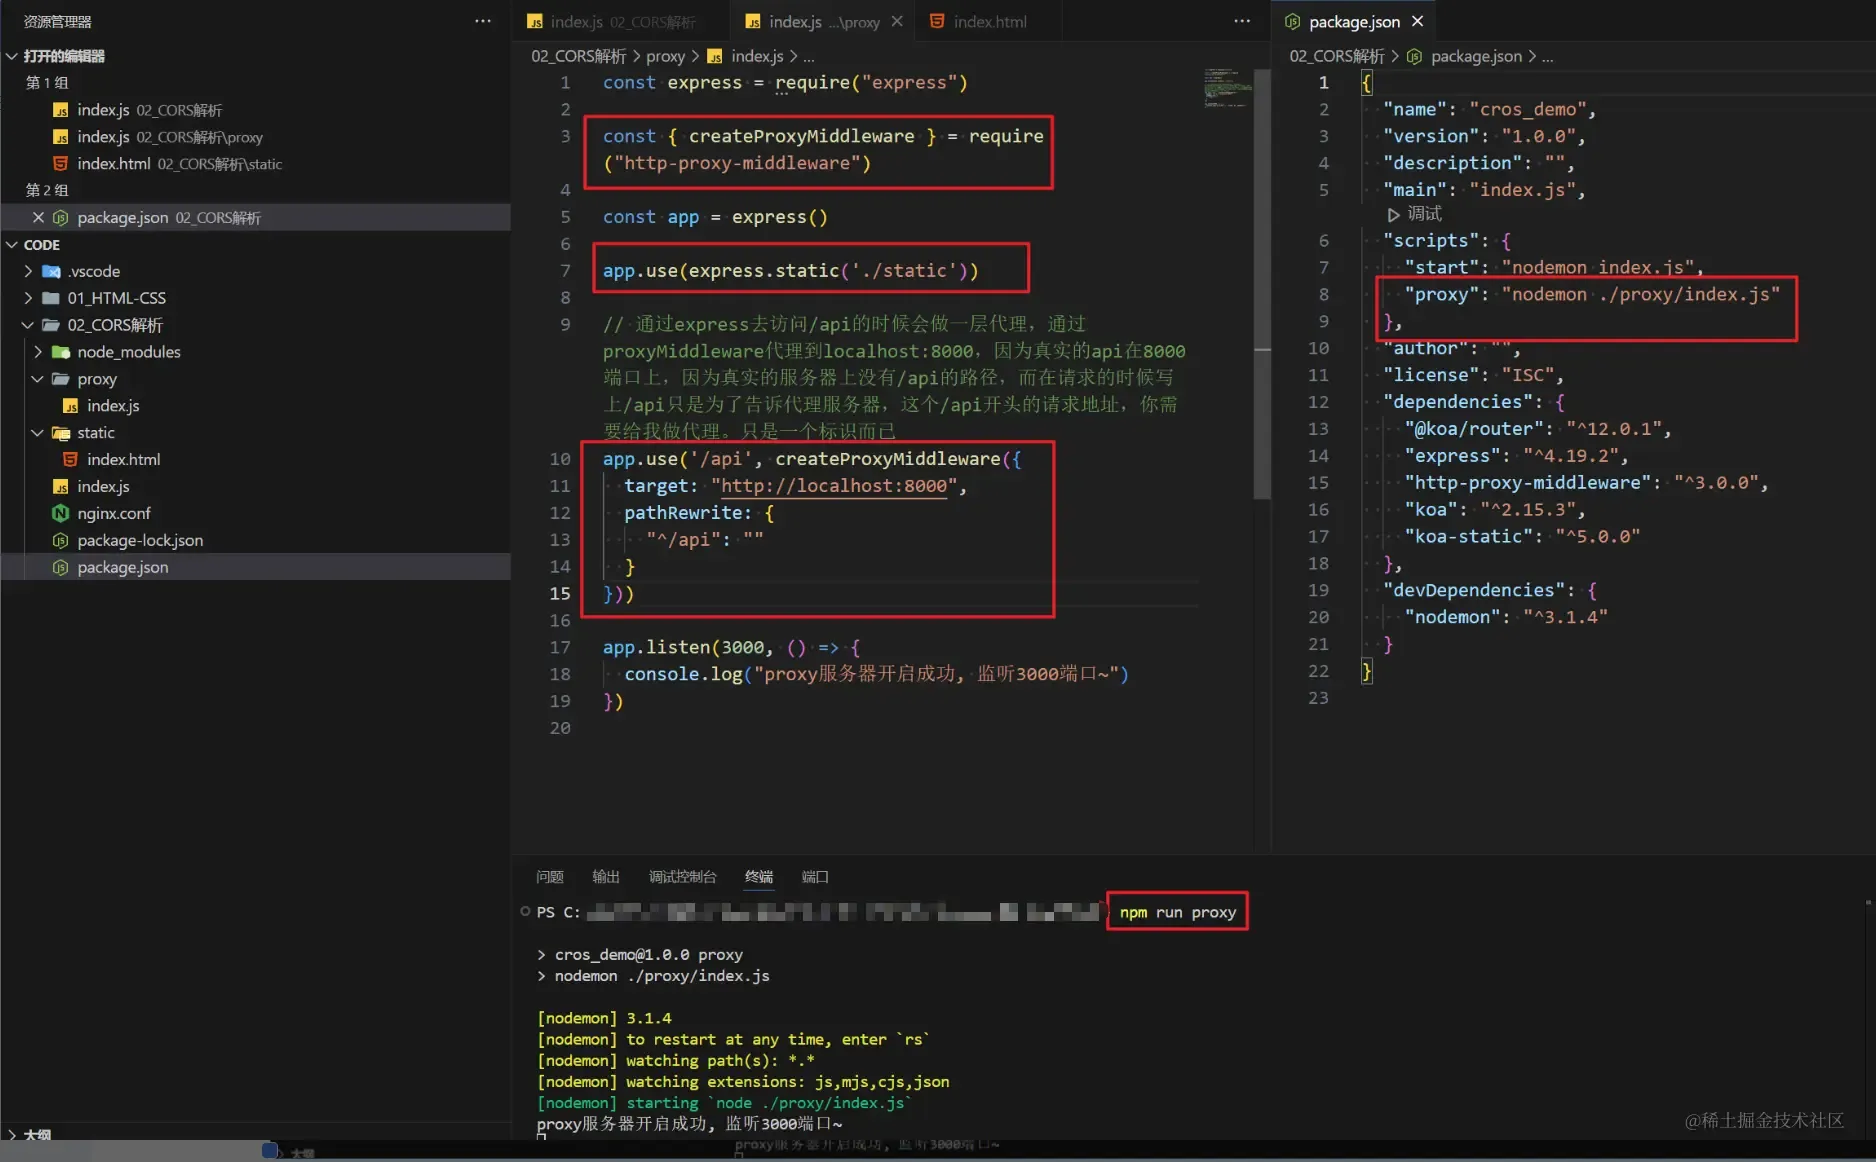Open editor group more actions ellipsis
The height and width of the screenshot is (1162, 1876).
(x=1242, y=21)
